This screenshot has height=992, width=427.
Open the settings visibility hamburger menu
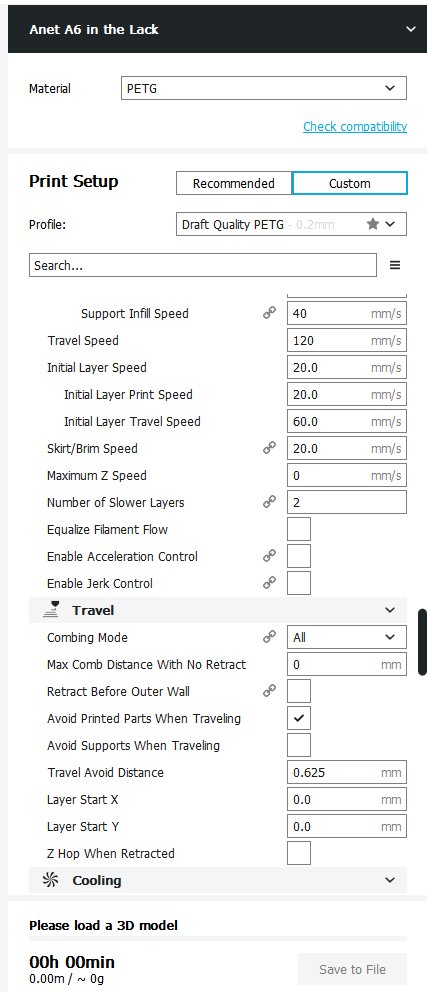395,266
